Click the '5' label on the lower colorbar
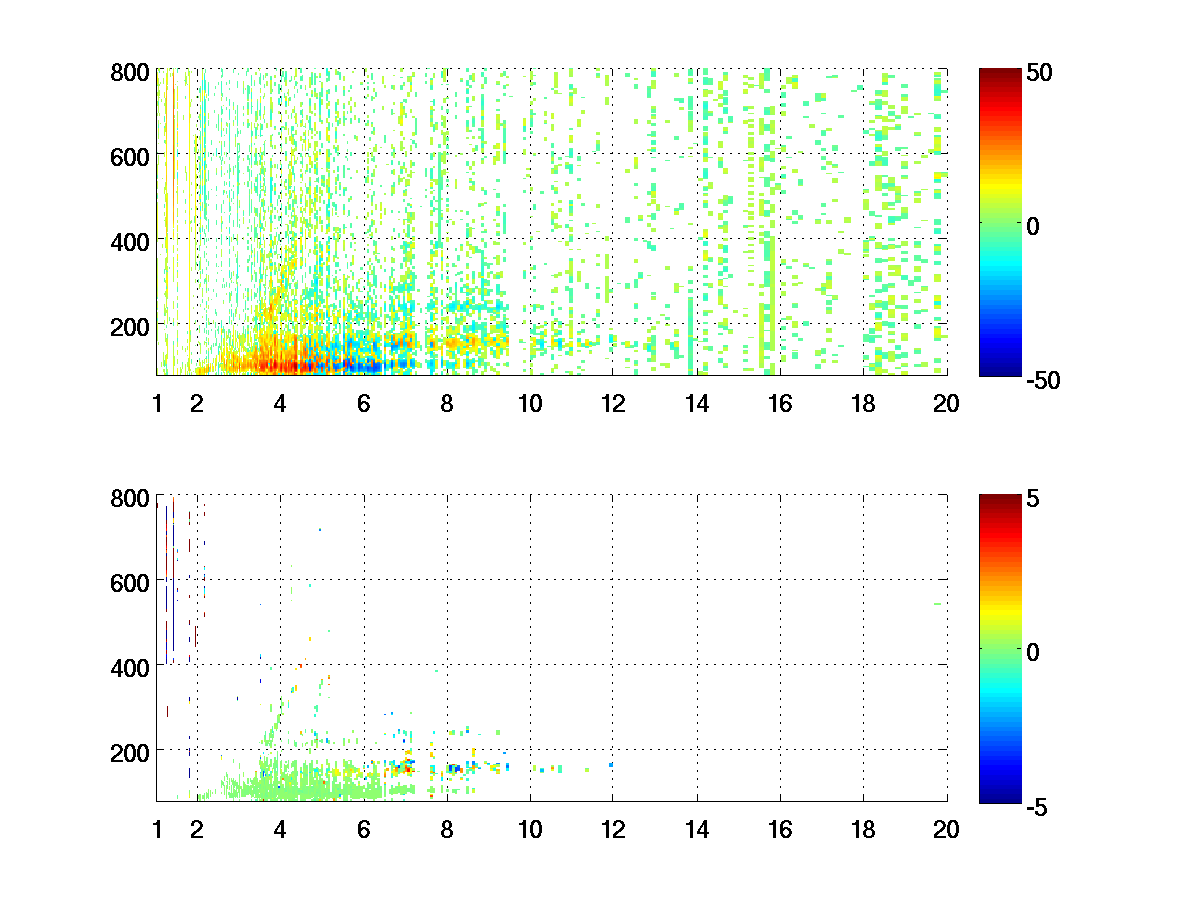This screenshot has height=900, width=1200. [x=1035, y=498]
